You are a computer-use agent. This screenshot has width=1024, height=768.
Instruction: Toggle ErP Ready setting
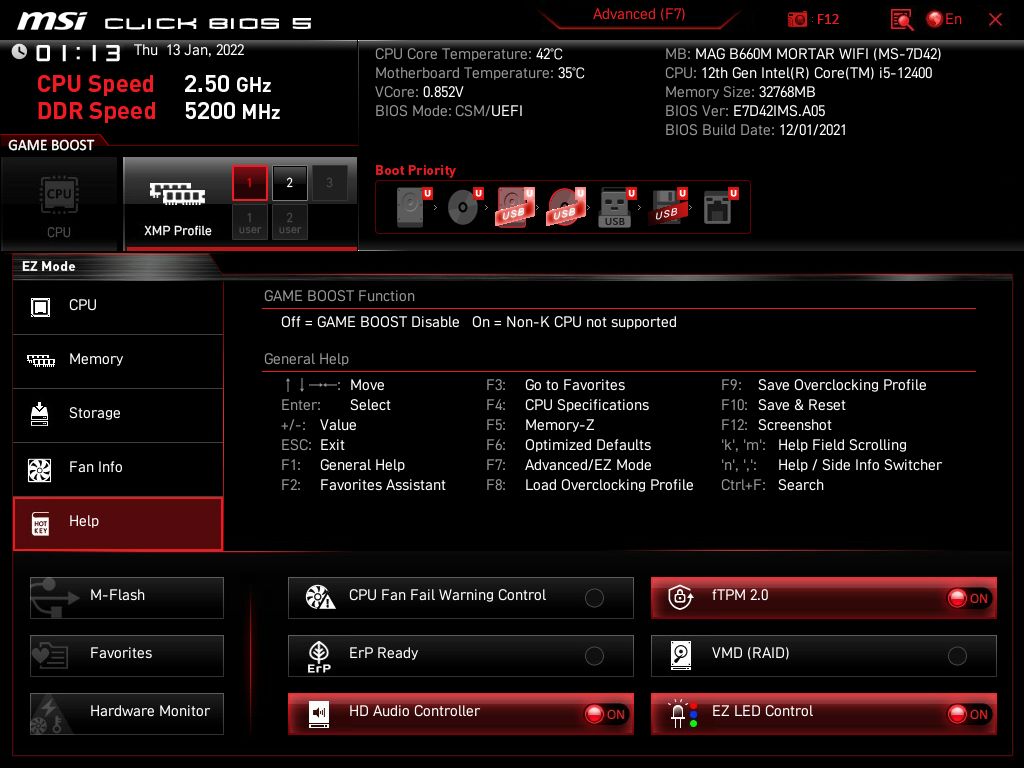pyautogui.click(x=460, y=656)
